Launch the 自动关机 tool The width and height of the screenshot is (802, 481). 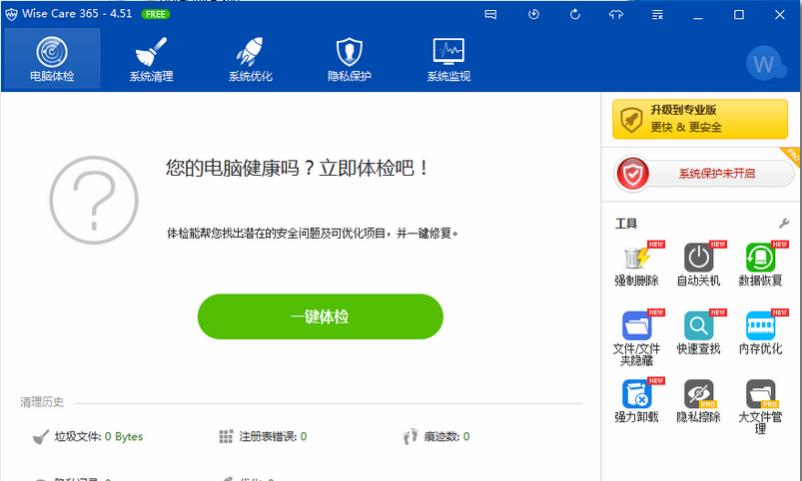pos(698,264)
